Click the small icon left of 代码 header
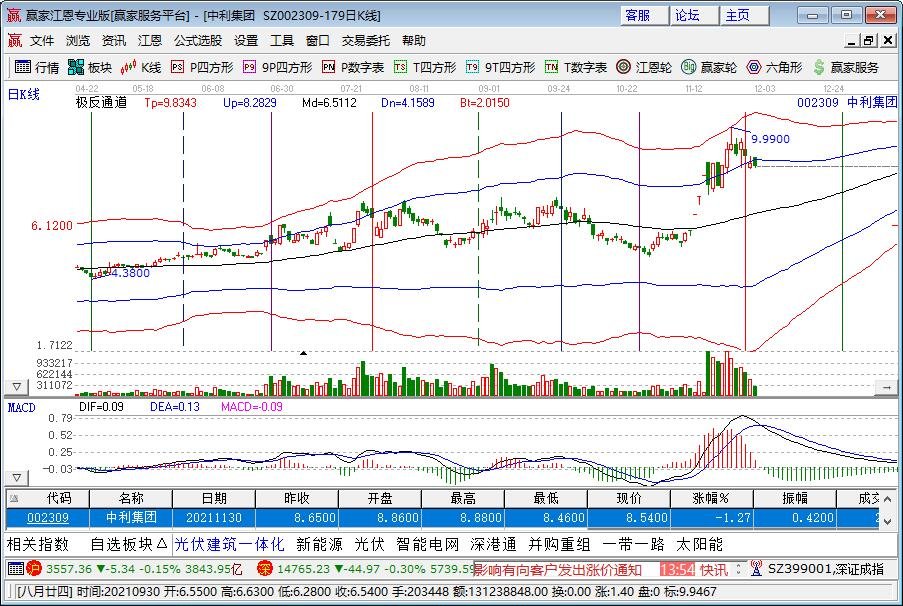Screen dimensions: 903x606 14,498
